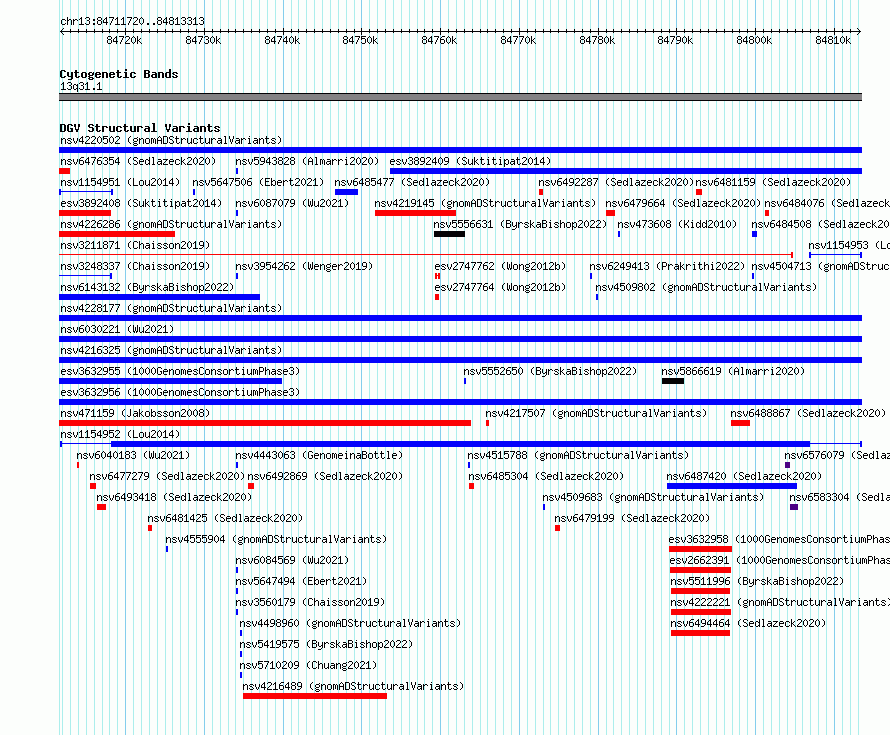The height and width of the screenshot is (735, 890).
Task: Click purple marker of nsv6583304
Action: 794,507
